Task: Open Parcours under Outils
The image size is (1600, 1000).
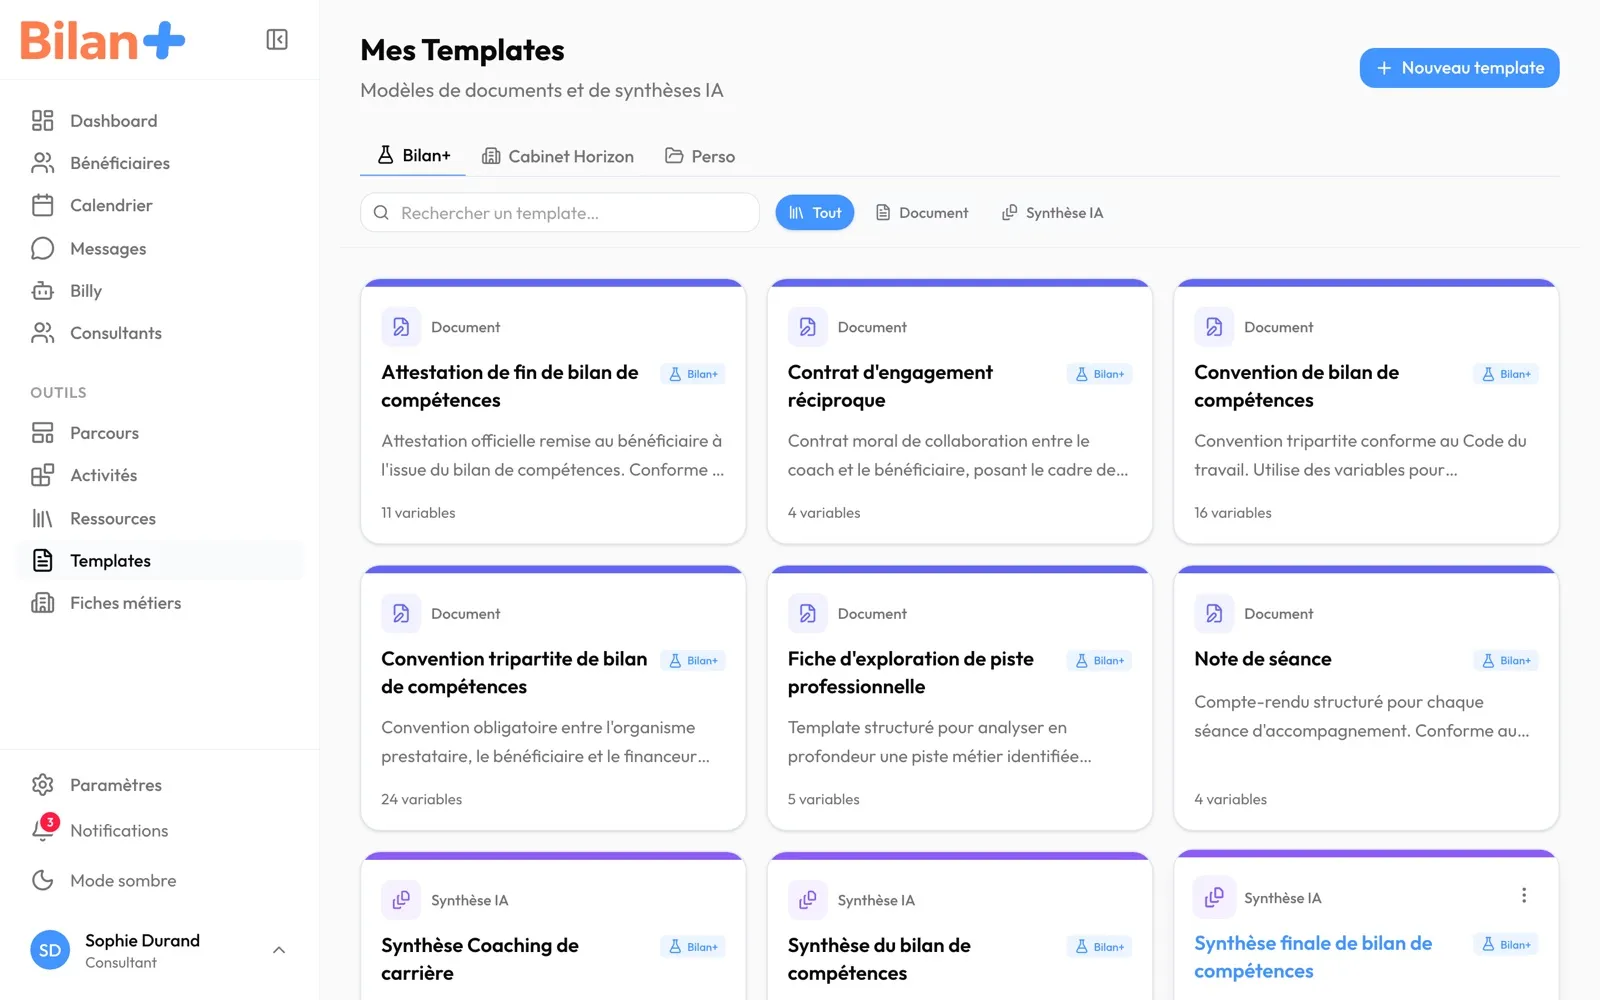Action: pyautogui.click(x=160, y=433)
